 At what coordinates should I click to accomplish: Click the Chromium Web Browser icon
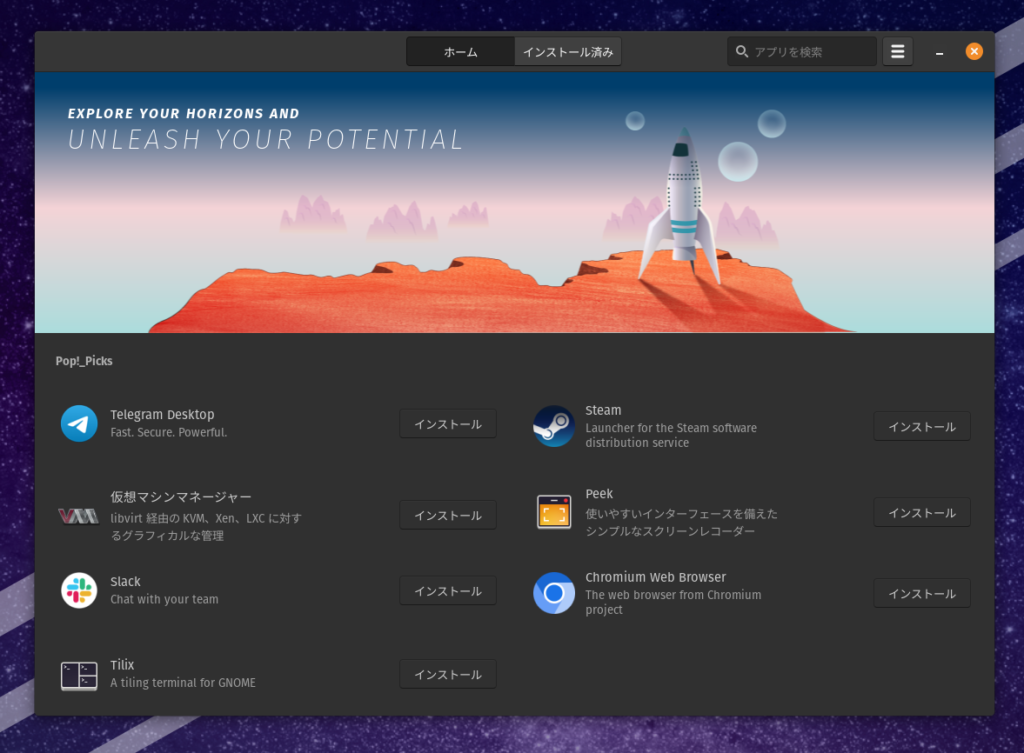click(x=553, y=593)
